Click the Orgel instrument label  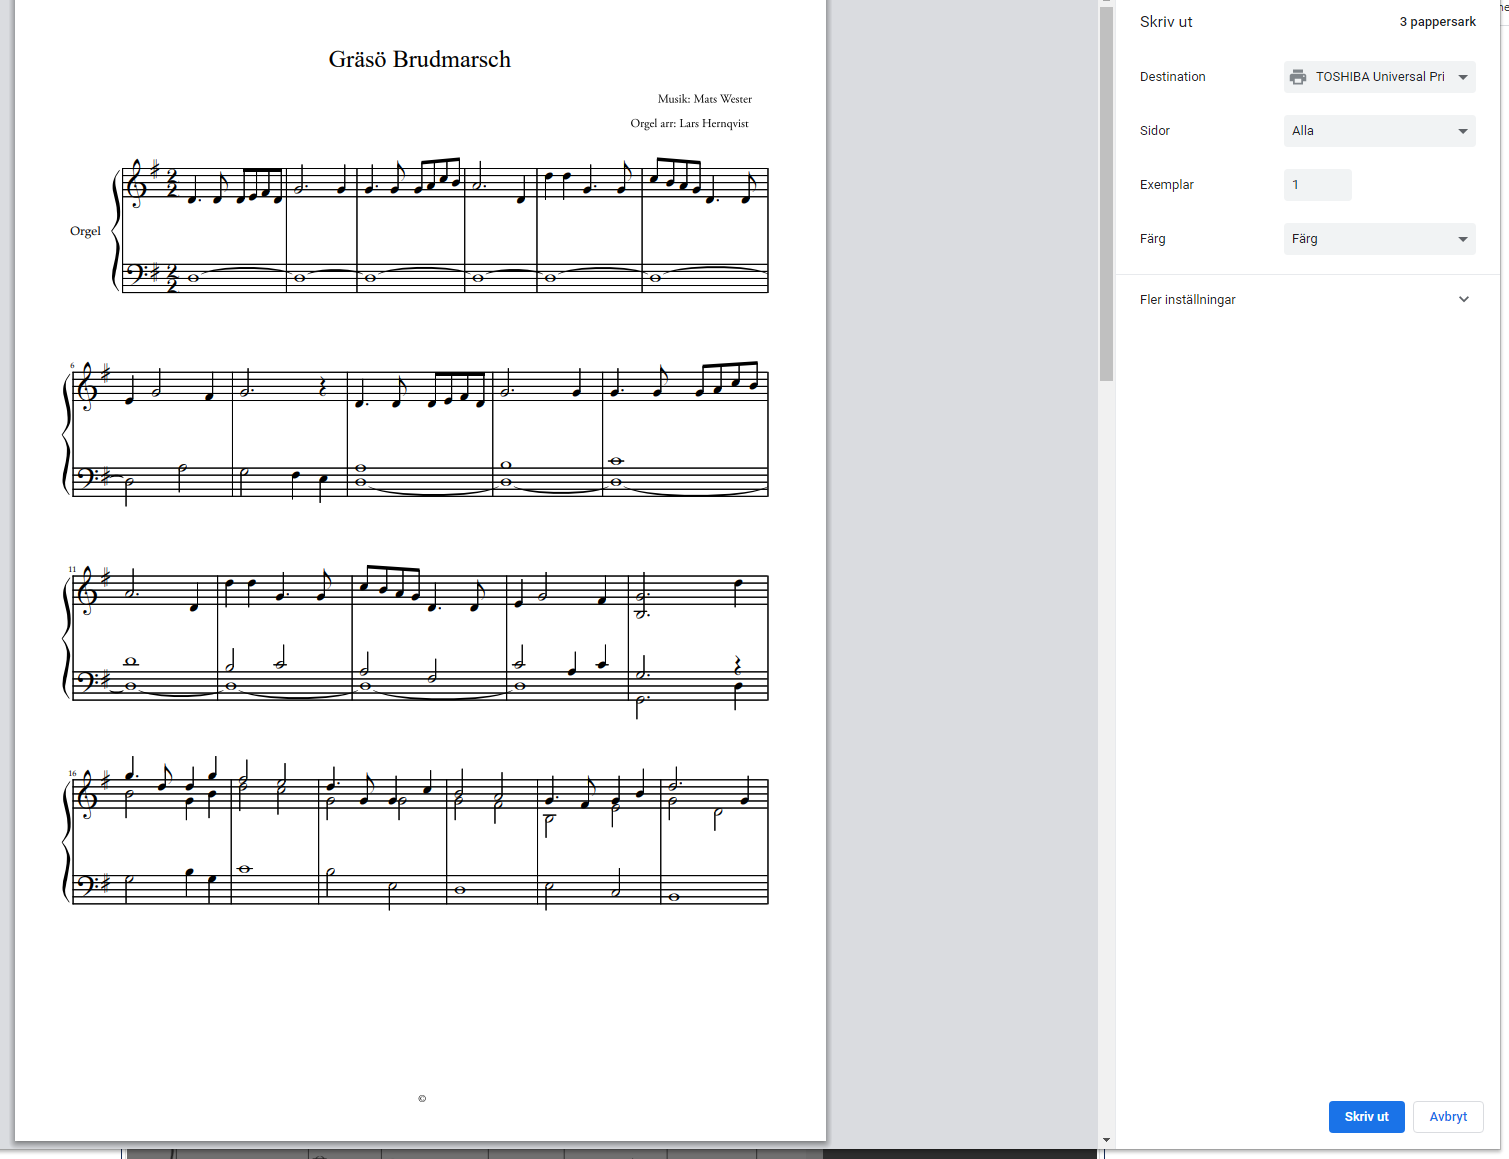point(85,231)
